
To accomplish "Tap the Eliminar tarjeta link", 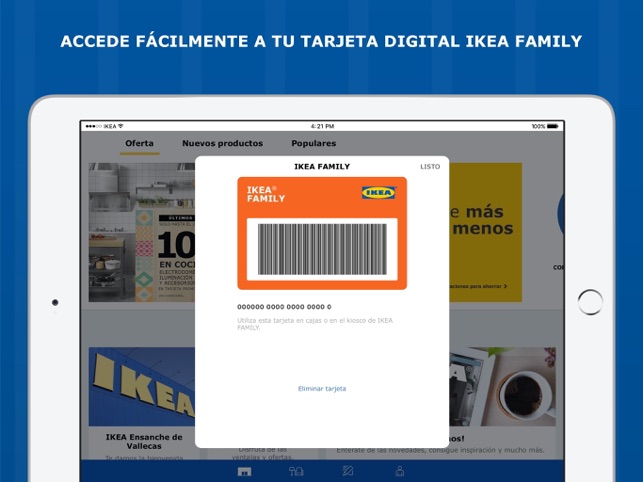I will click(322, 388).
